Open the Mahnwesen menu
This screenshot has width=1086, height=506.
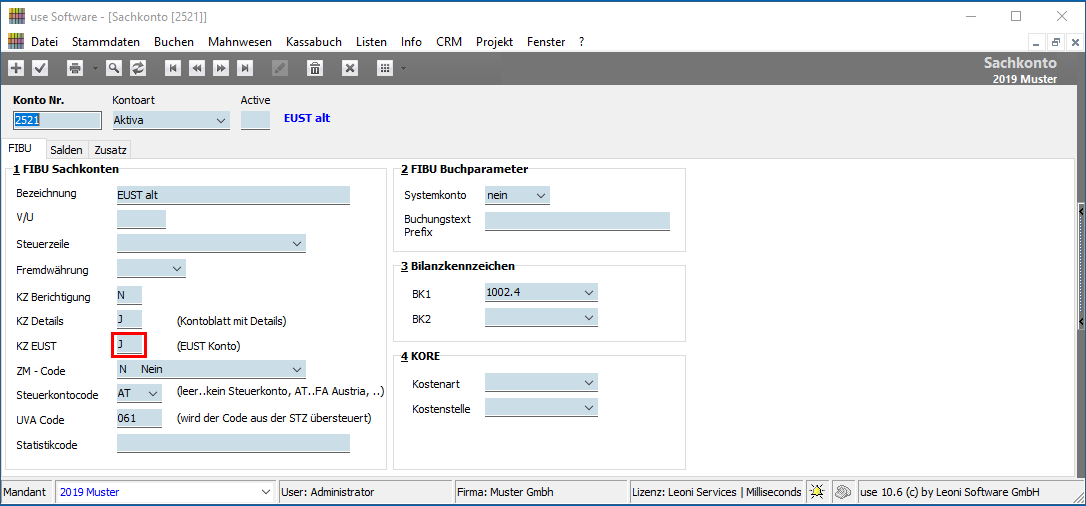(x=240, y=42)
